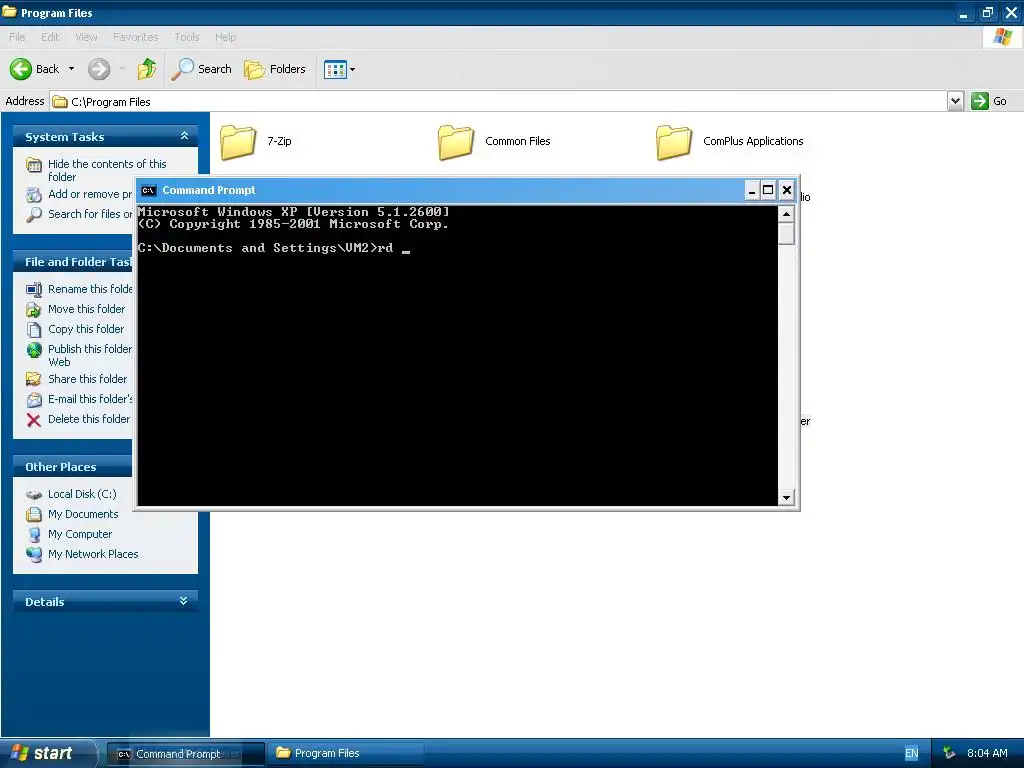Open Local Disk (C:) from Other Places
This screenshot has height=768, width=1024.
click(x=82, y=494)
